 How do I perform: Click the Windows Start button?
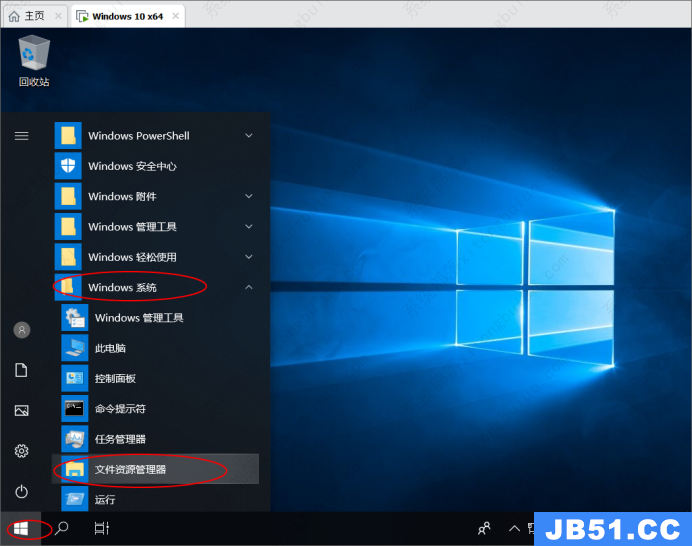(21, 528)
